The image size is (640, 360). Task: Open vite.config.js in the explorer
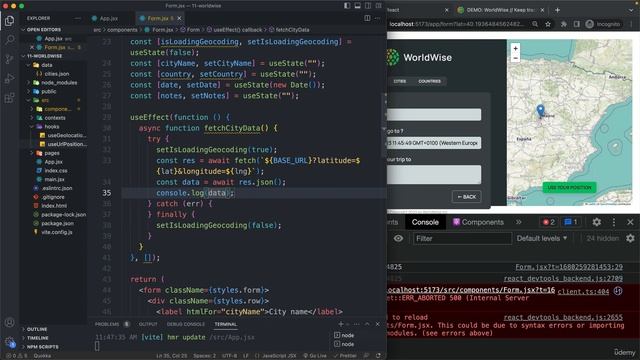point(57,232)
